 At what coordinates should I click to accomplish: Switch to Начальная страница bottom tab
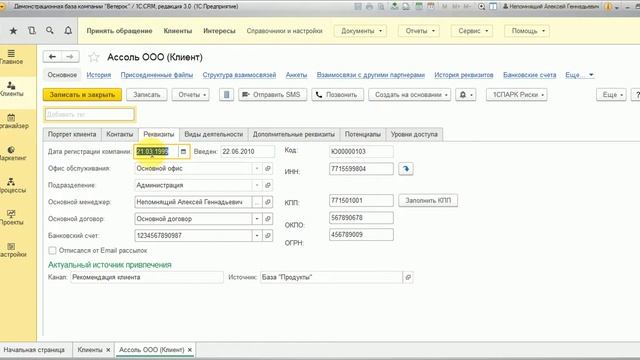(34, 350)
